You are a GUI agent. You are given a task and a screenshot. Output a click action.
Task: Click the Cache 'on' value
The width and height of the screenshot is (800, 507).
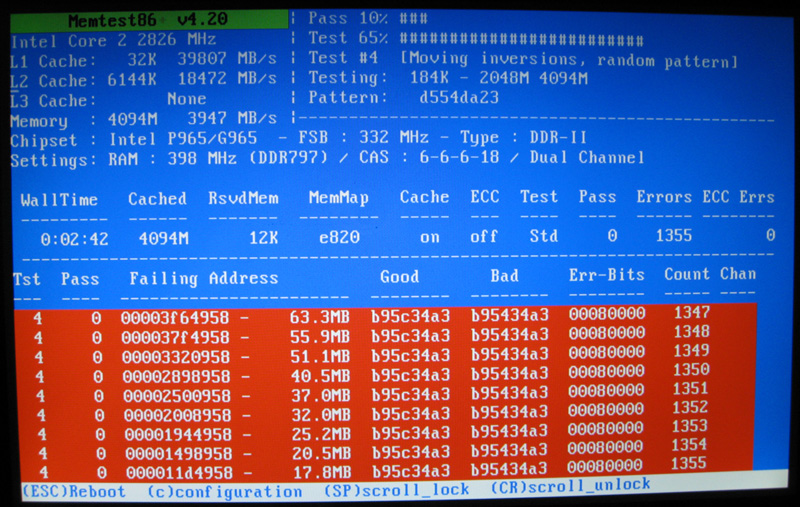click(430, 237)
